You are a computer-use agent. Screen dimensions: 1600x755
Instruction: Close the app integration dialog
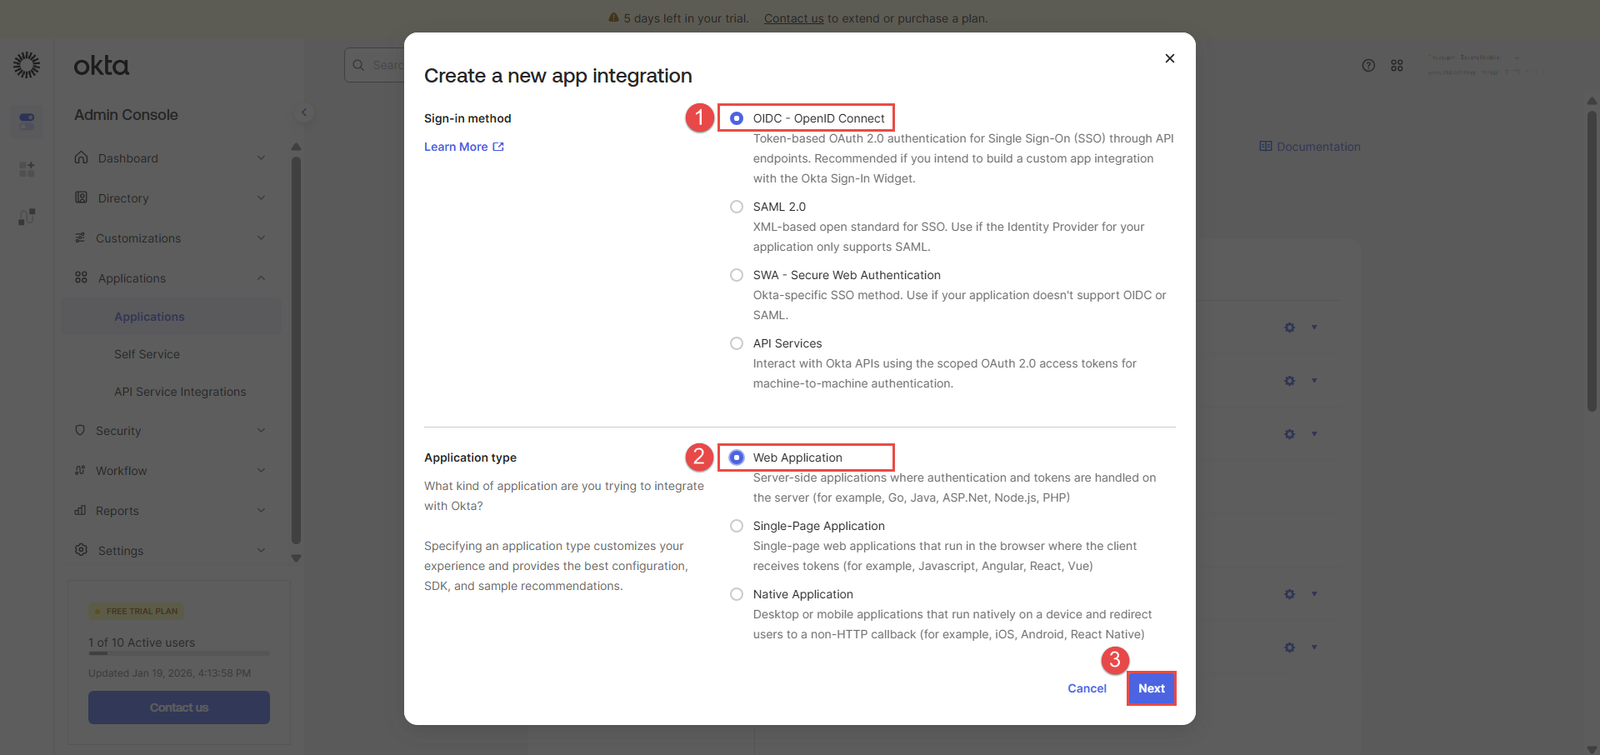coord(1169,59)
